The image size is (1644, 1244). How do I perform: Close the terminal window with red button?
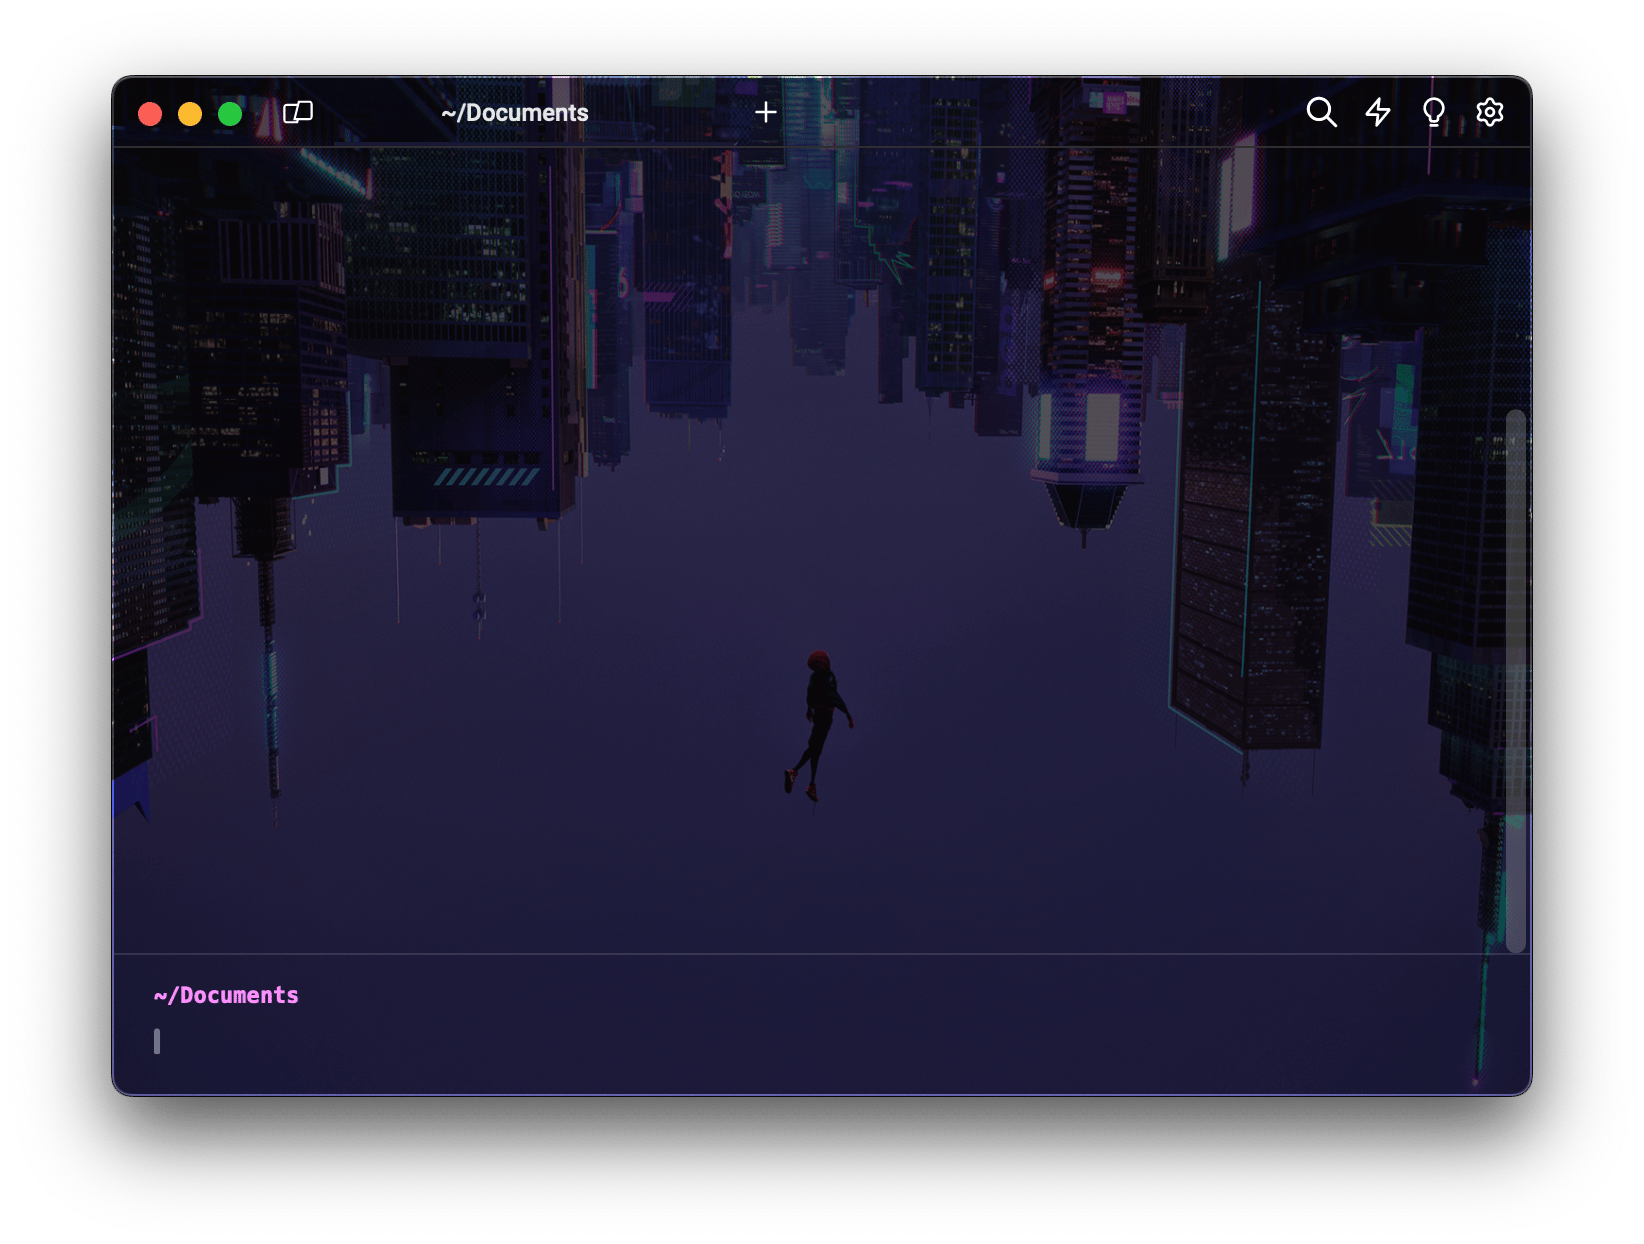(150, 114)
